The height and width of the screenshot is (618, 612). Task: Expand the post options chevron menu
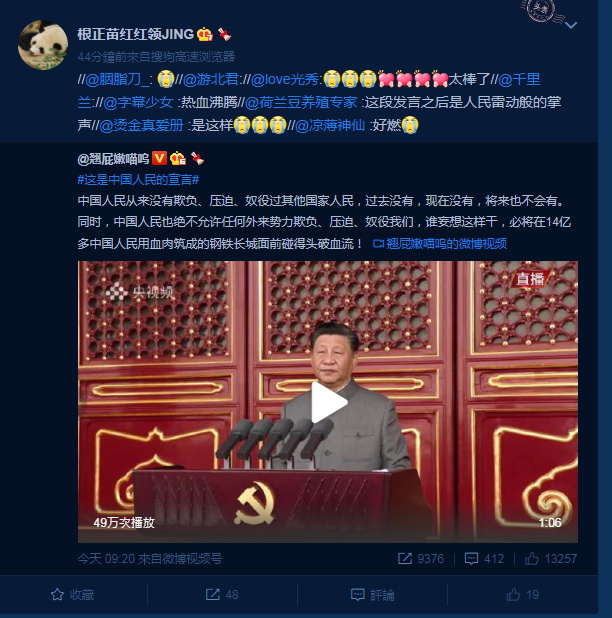coord(571,26)
